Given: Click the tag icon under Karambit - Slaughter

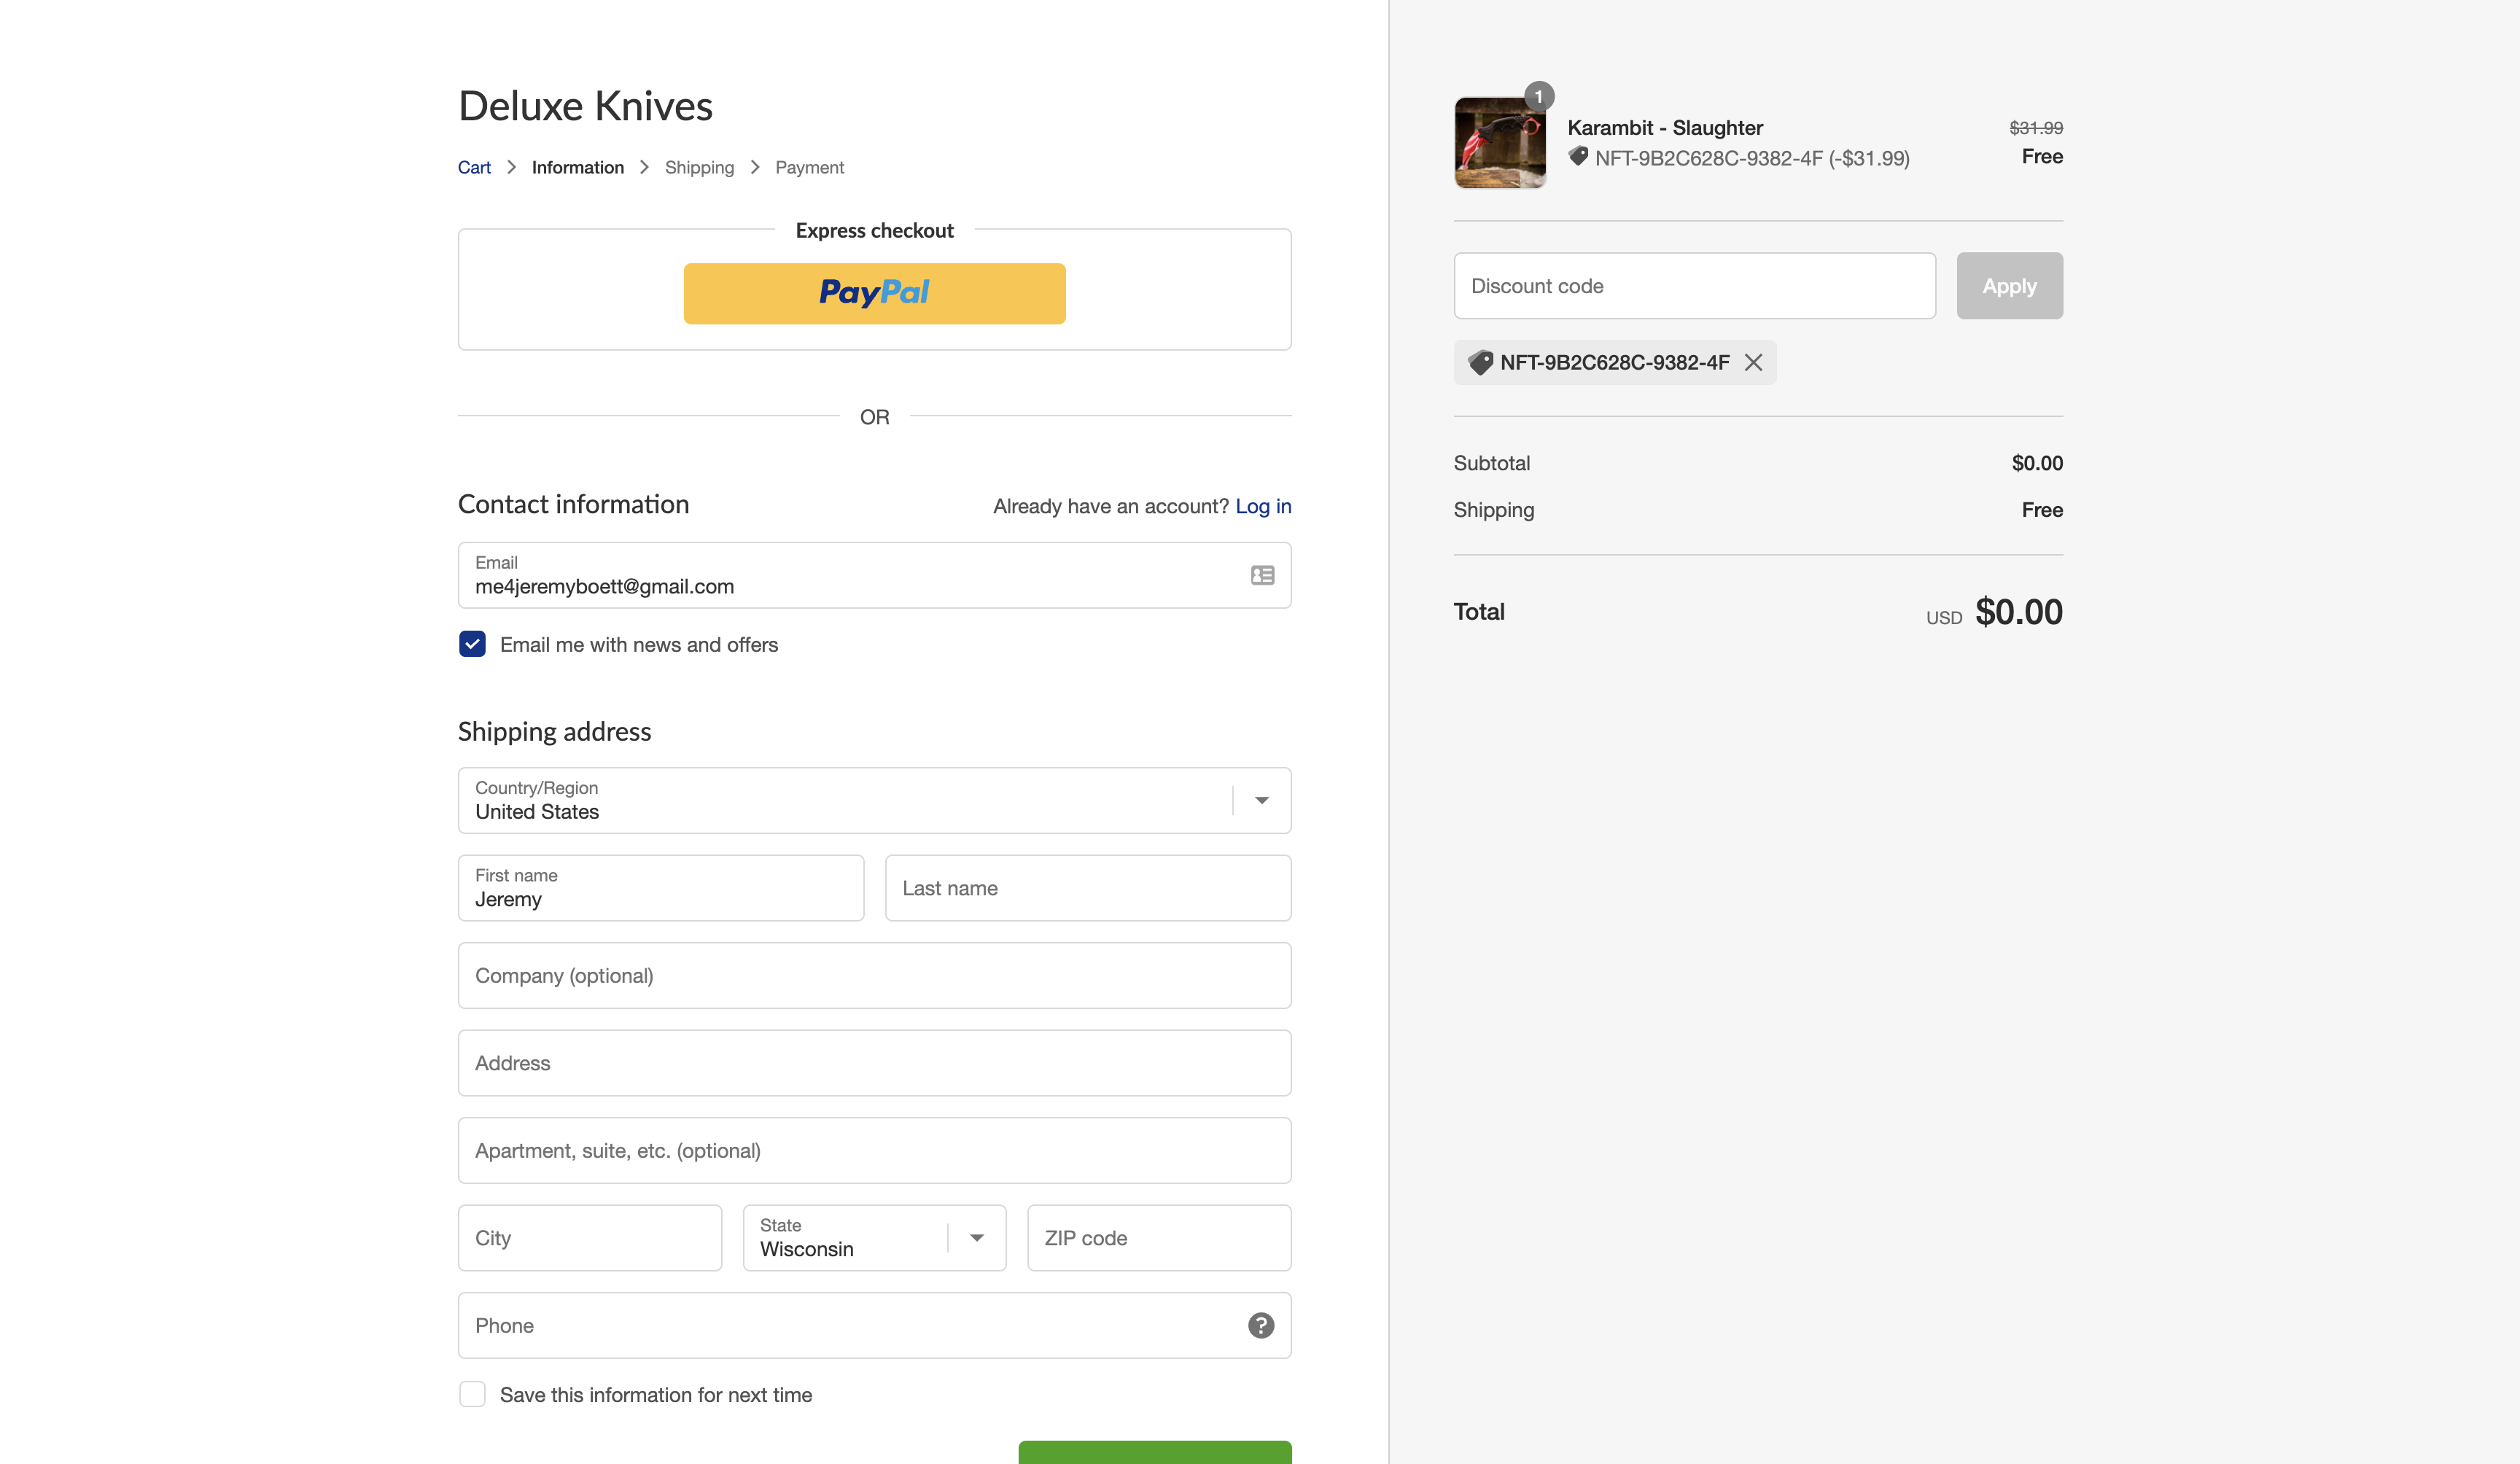Looking at the screenshot, I should 1578,157.
